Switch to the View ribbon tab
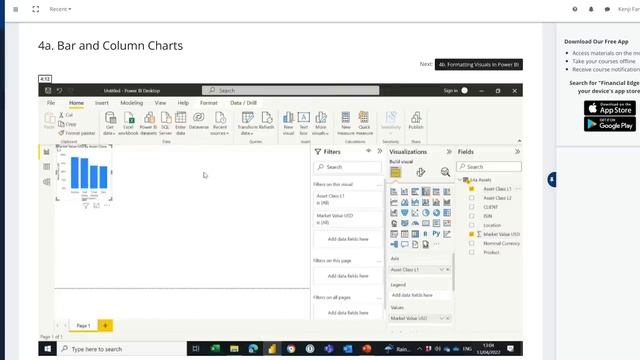The width and height of the screenshot is (640, 360). (160, 103)
